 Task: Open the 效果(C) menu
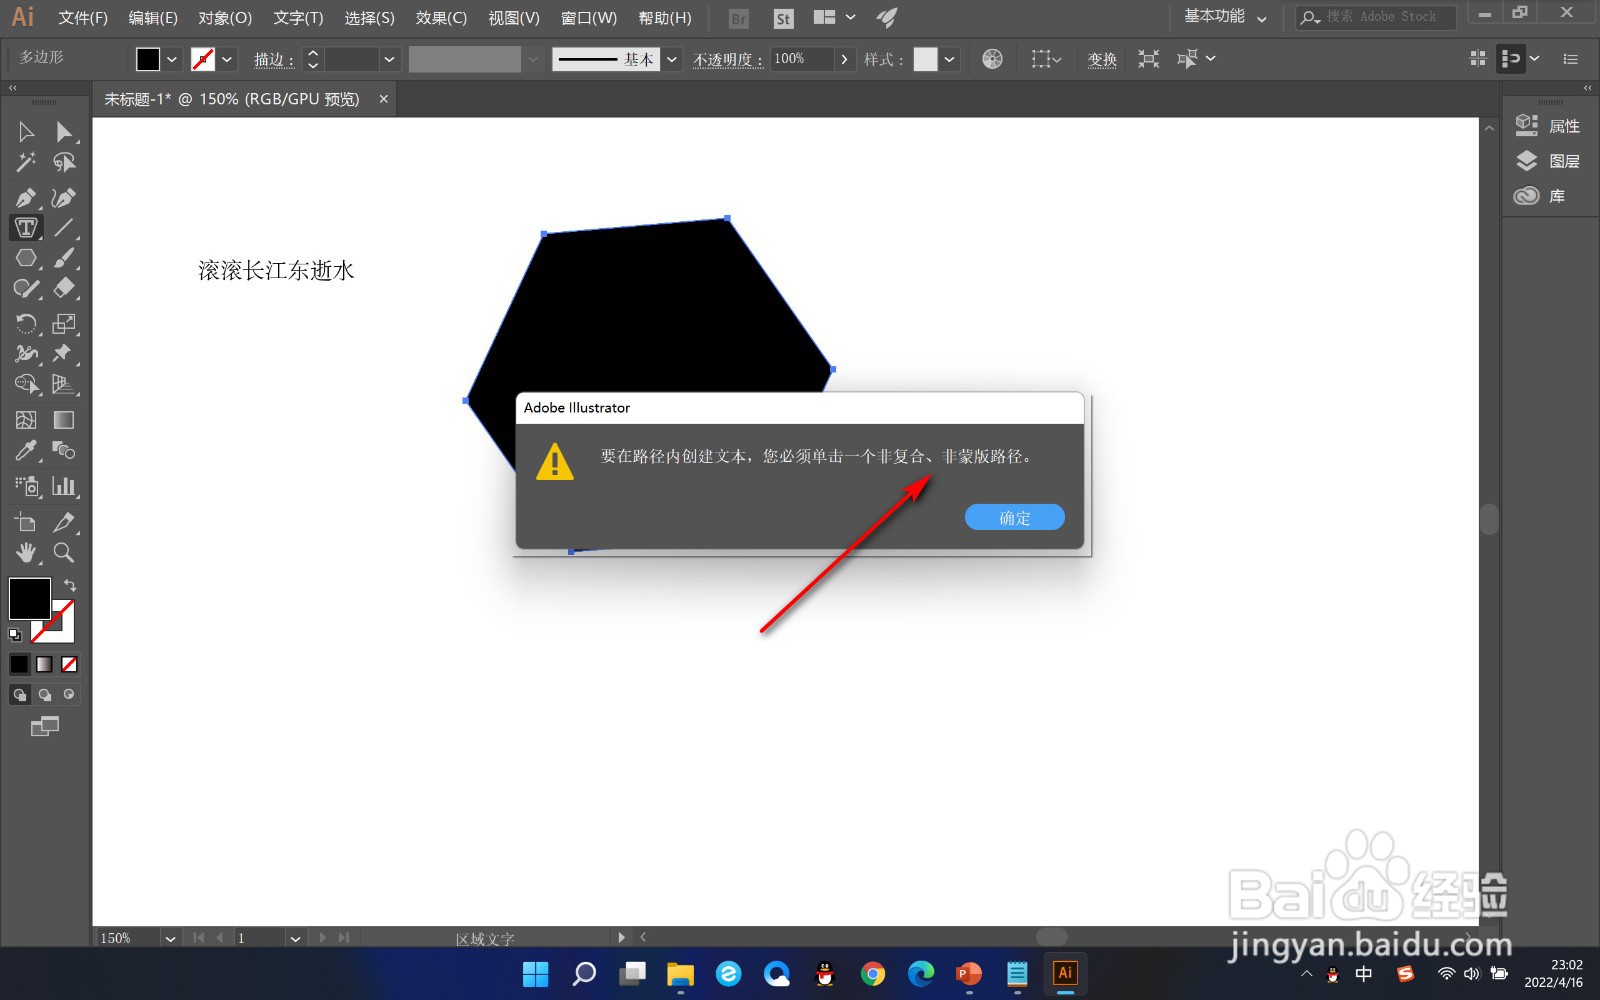tap(441, 18)
